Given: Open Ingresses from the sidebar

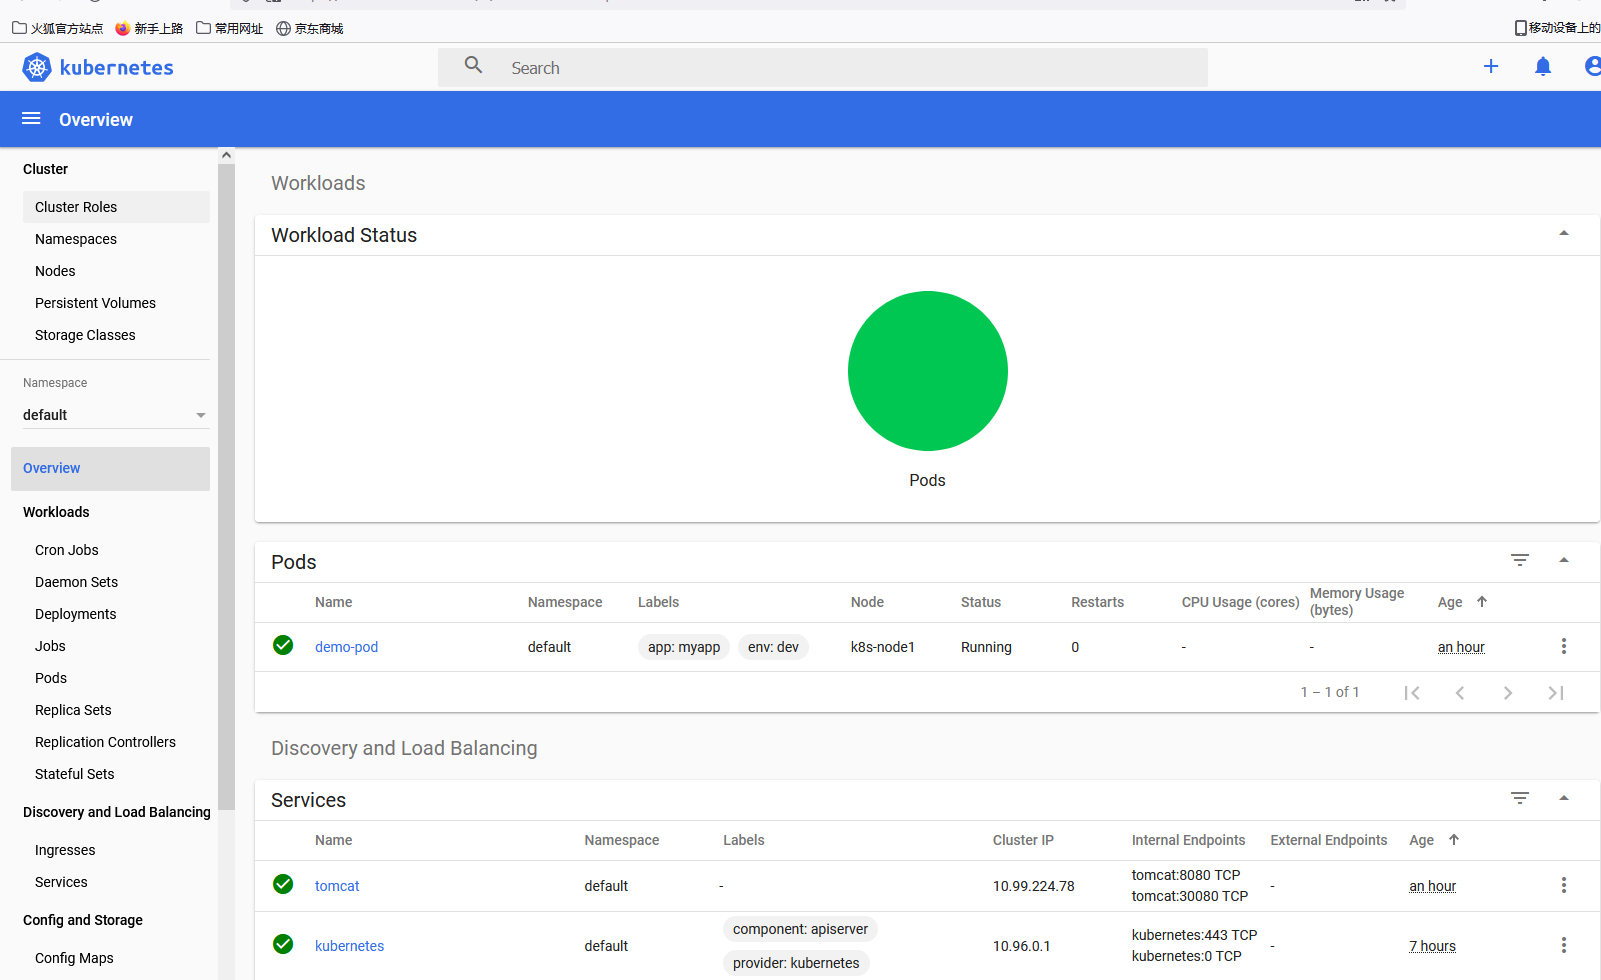Looking at the screenshot, I should pyautogui.click(x=65, y=850).
